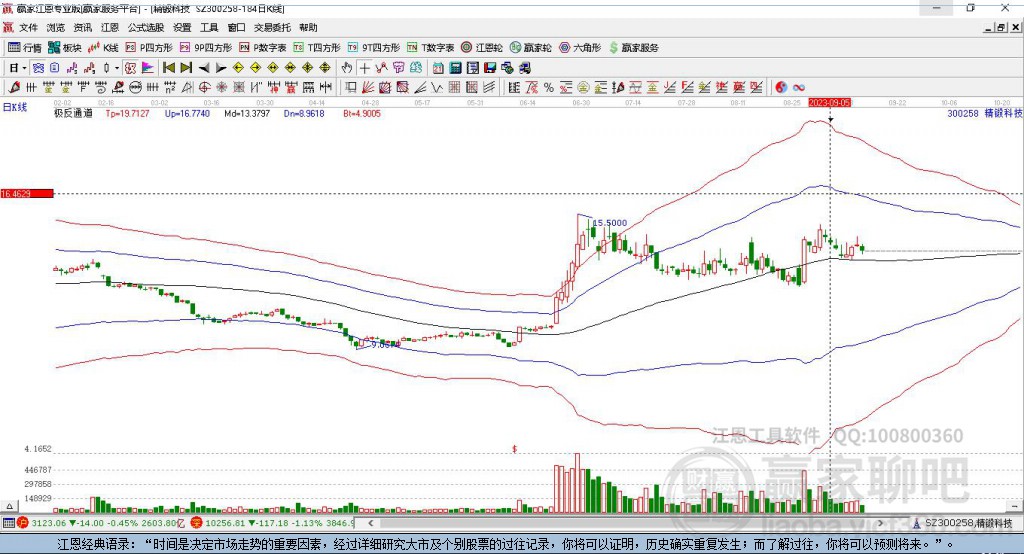Open the 公式选股 menu
The height and width of the screenshot is (554, 1024).
146,27
